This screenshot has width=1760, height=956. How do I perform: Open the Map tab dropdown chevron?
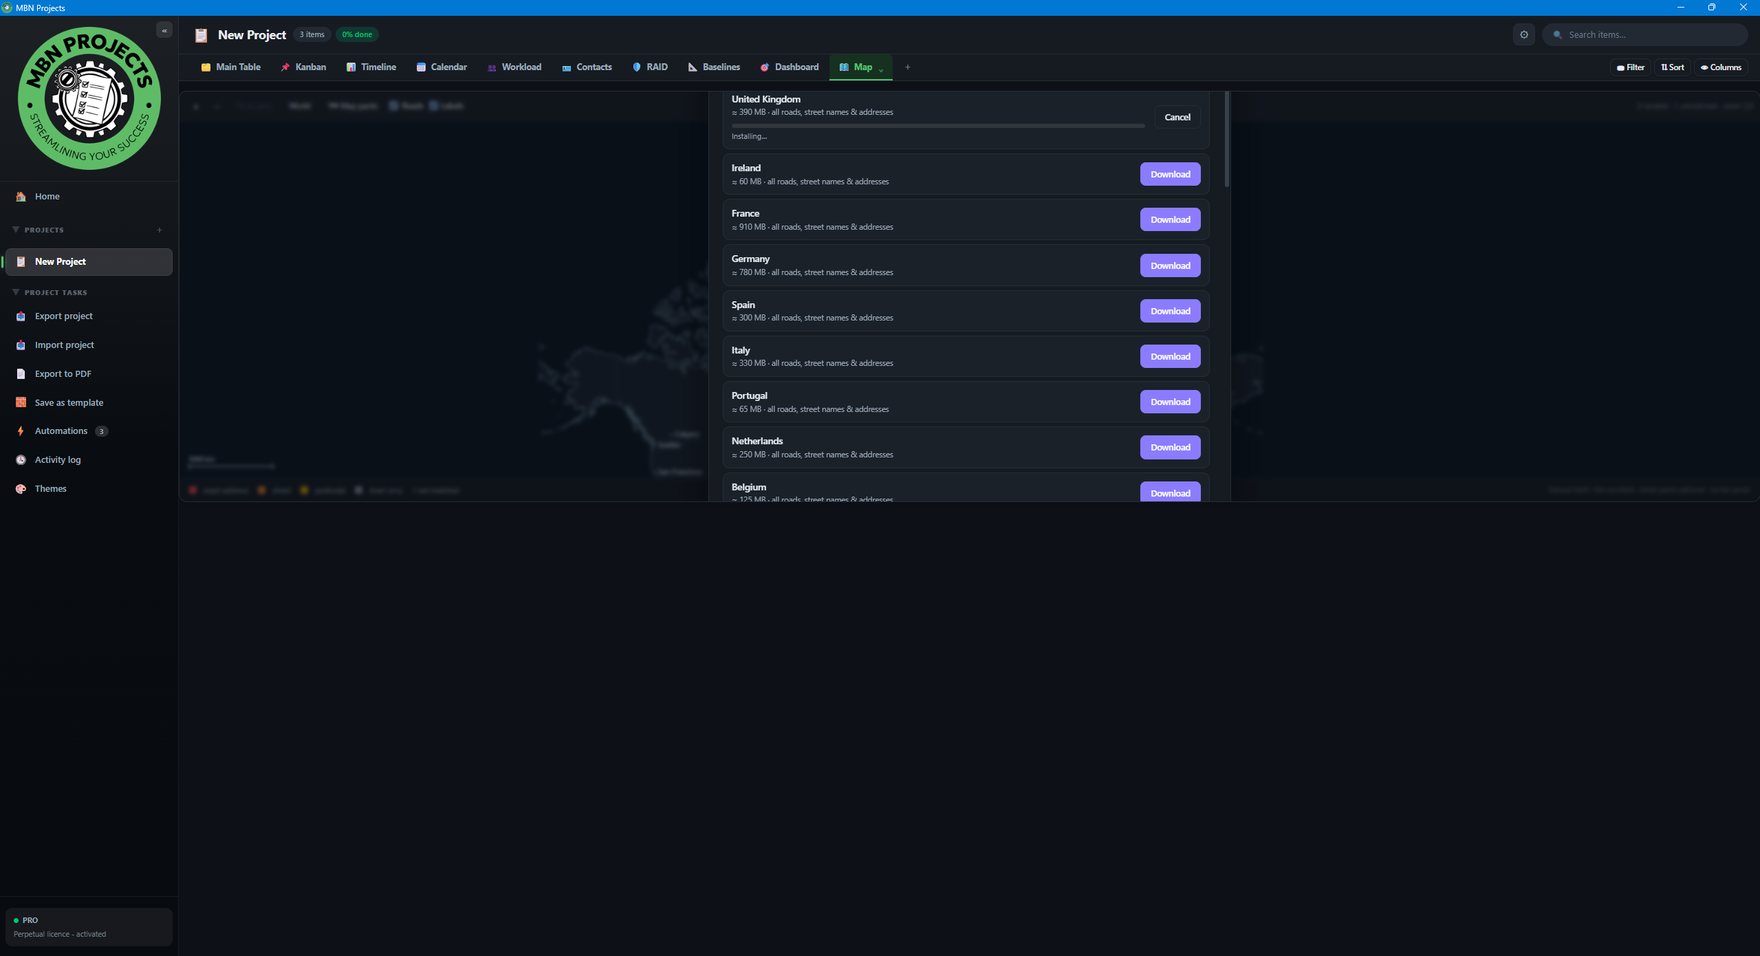click(881, 69)
